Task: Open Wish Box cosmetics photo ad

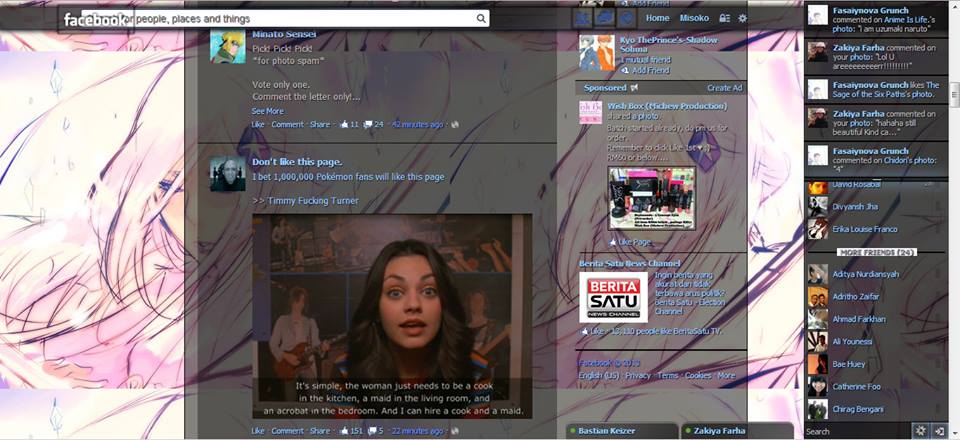Action: 651,199
